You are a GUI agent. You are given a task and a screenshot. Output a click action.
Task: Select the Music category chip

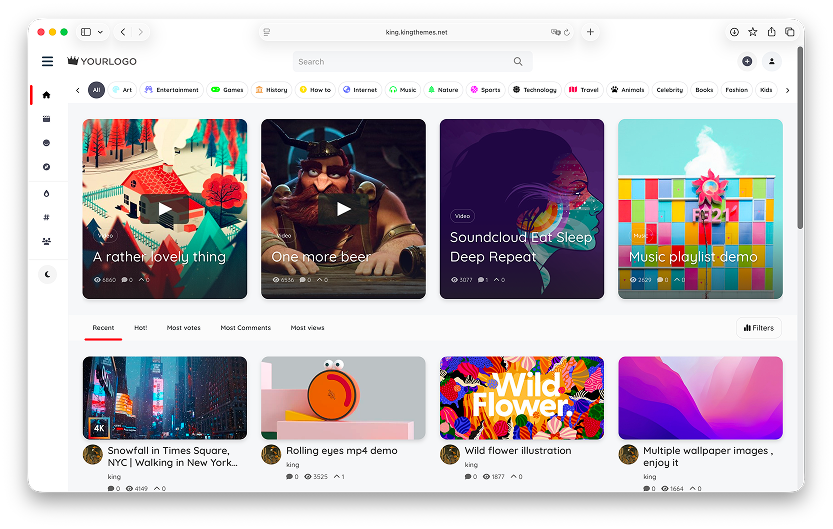403,90
